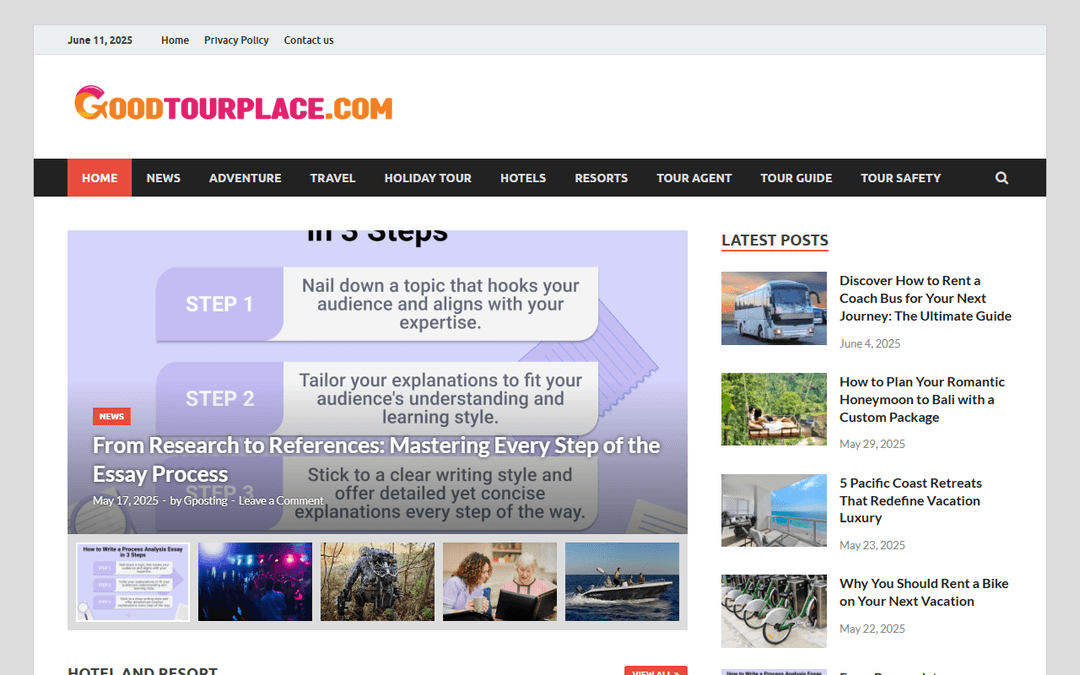The height and width of the screenshot is (675, 1080).
Task: Click the May 17, 2025 post date
Action: 125,501
